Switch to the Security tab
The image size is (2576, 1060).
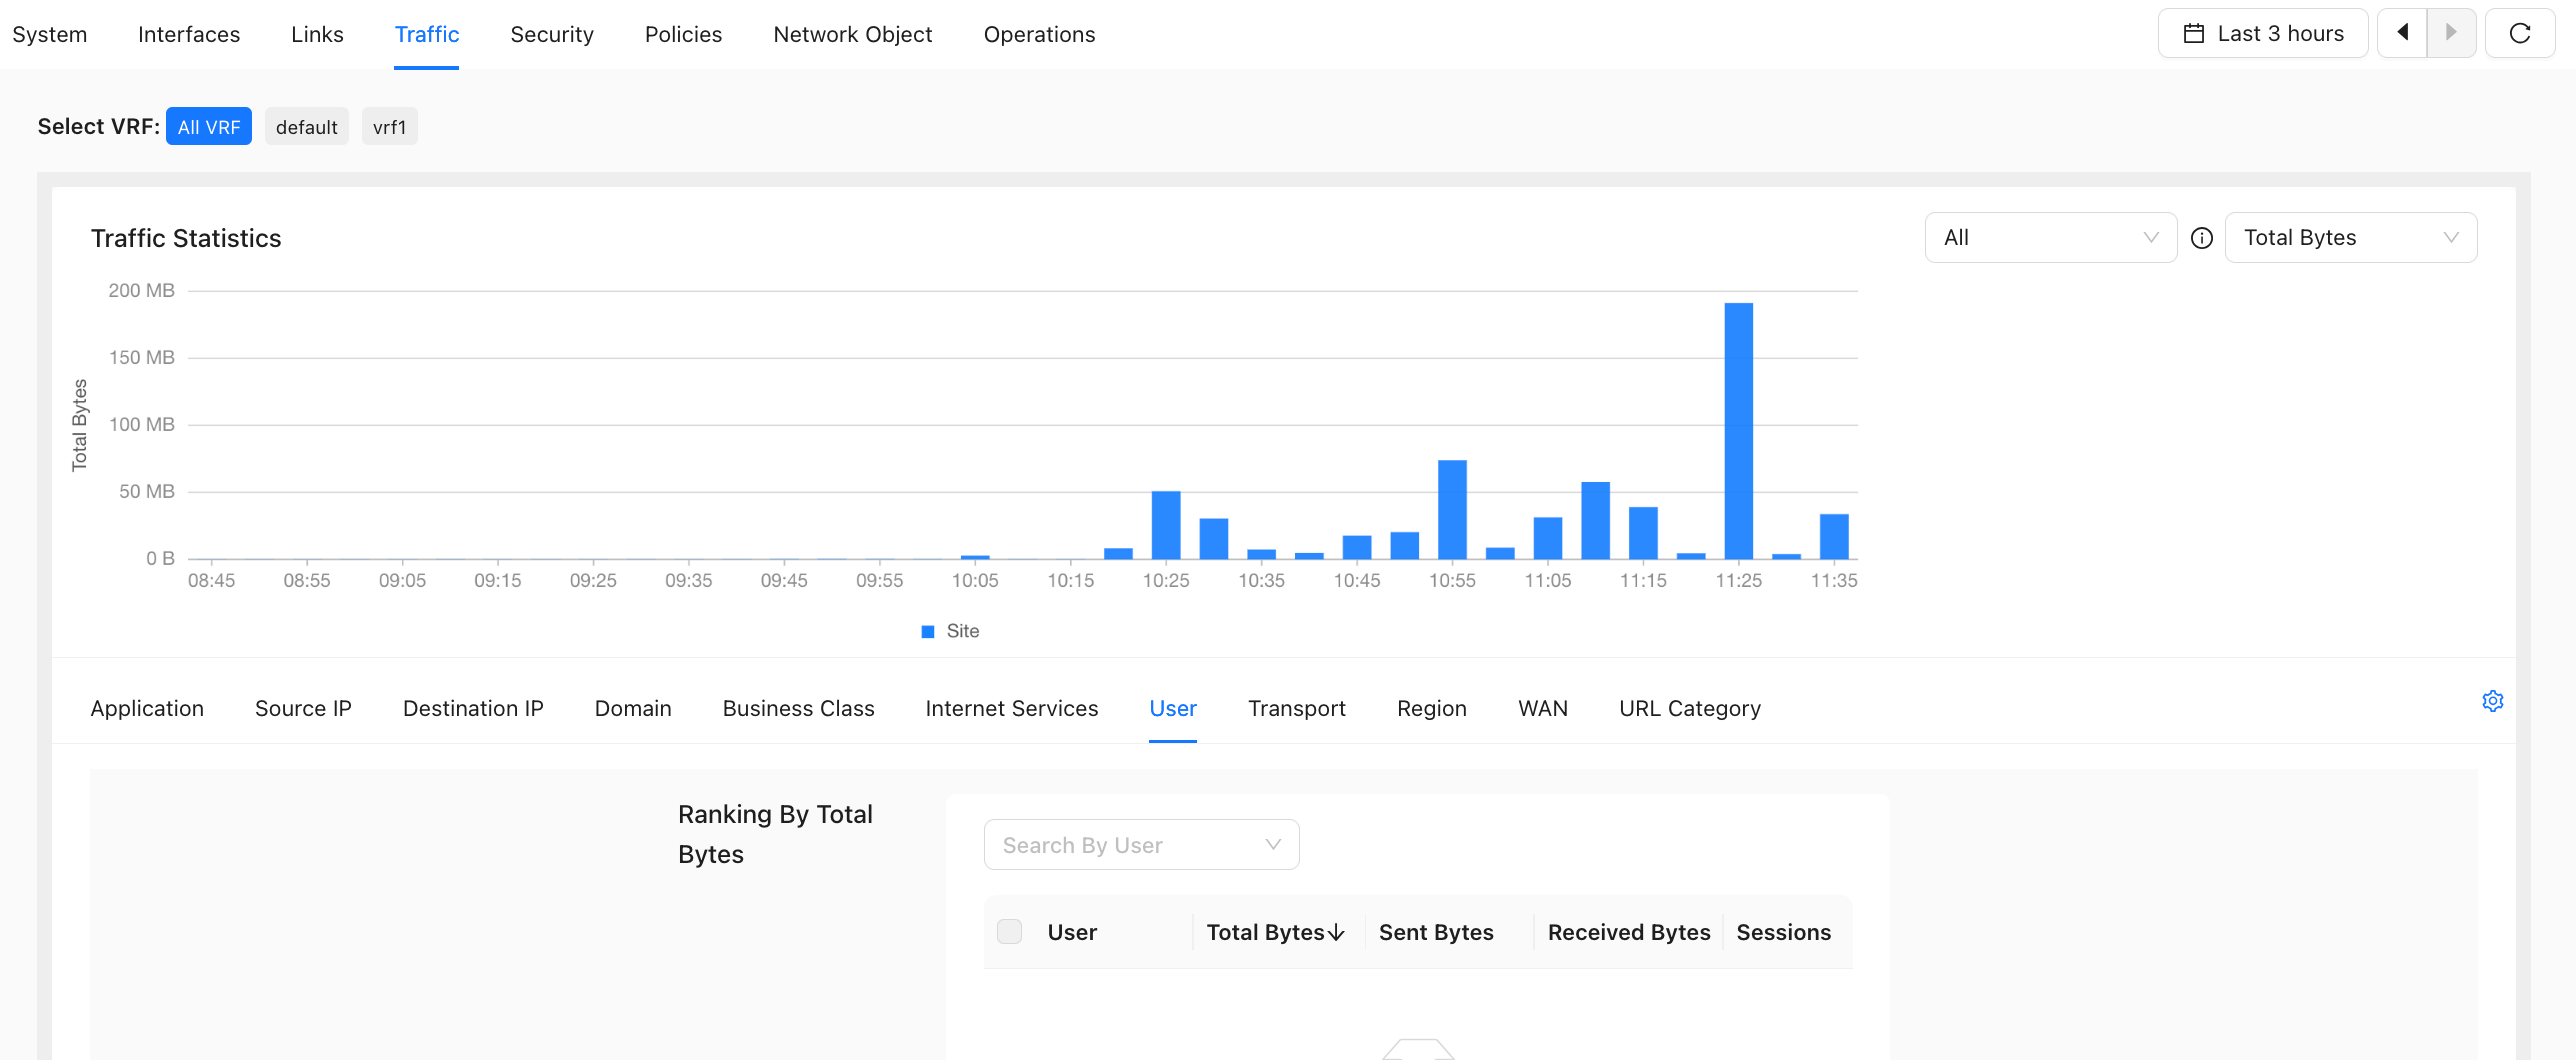552,35
